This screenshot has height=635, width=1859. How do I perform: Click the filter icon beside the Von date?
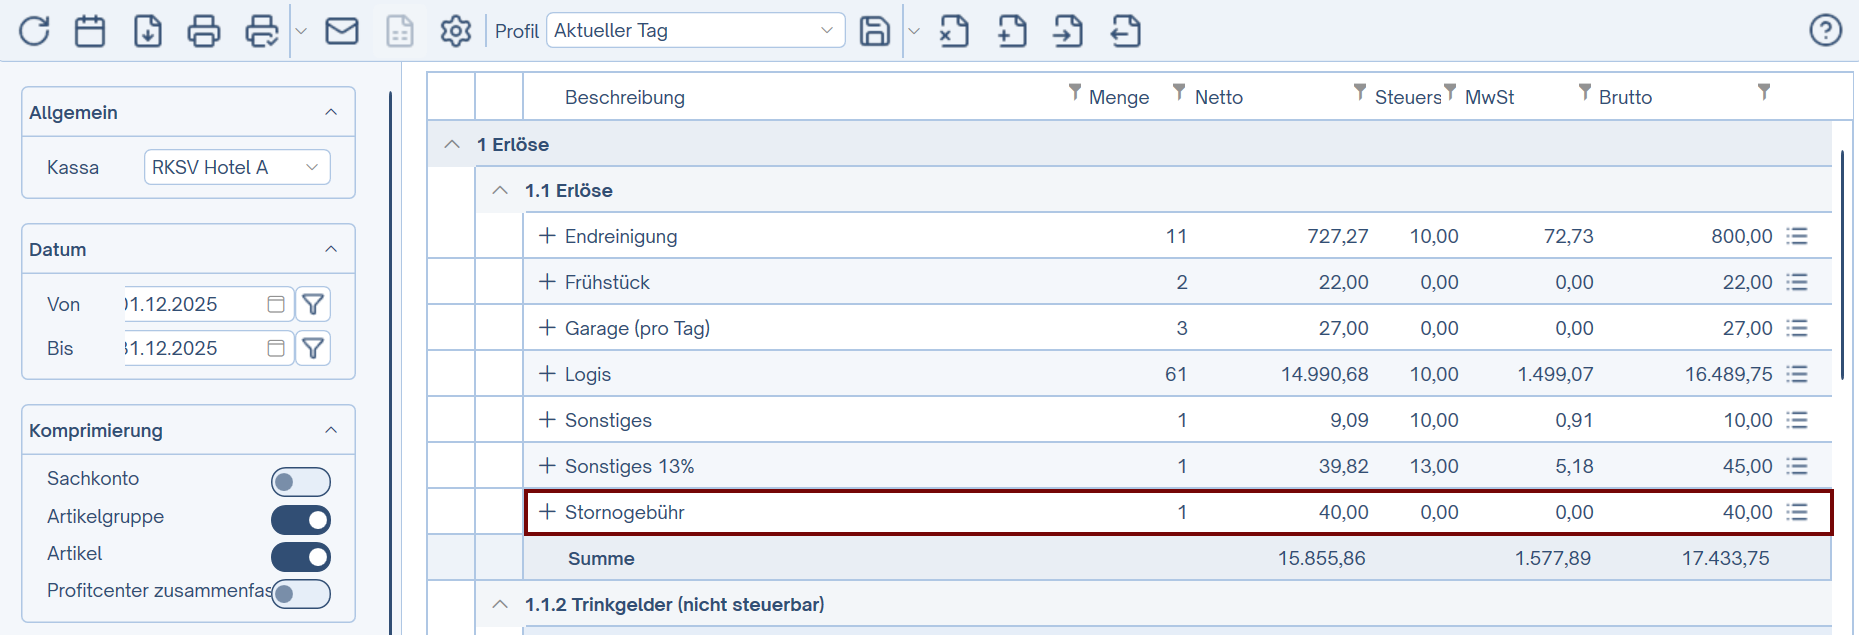(313, 304)
